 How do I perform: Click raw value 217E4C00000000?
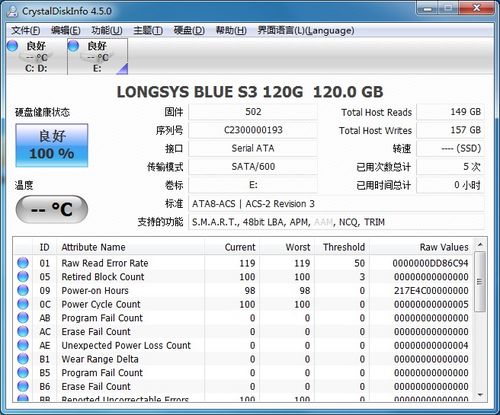click(431, 290)
